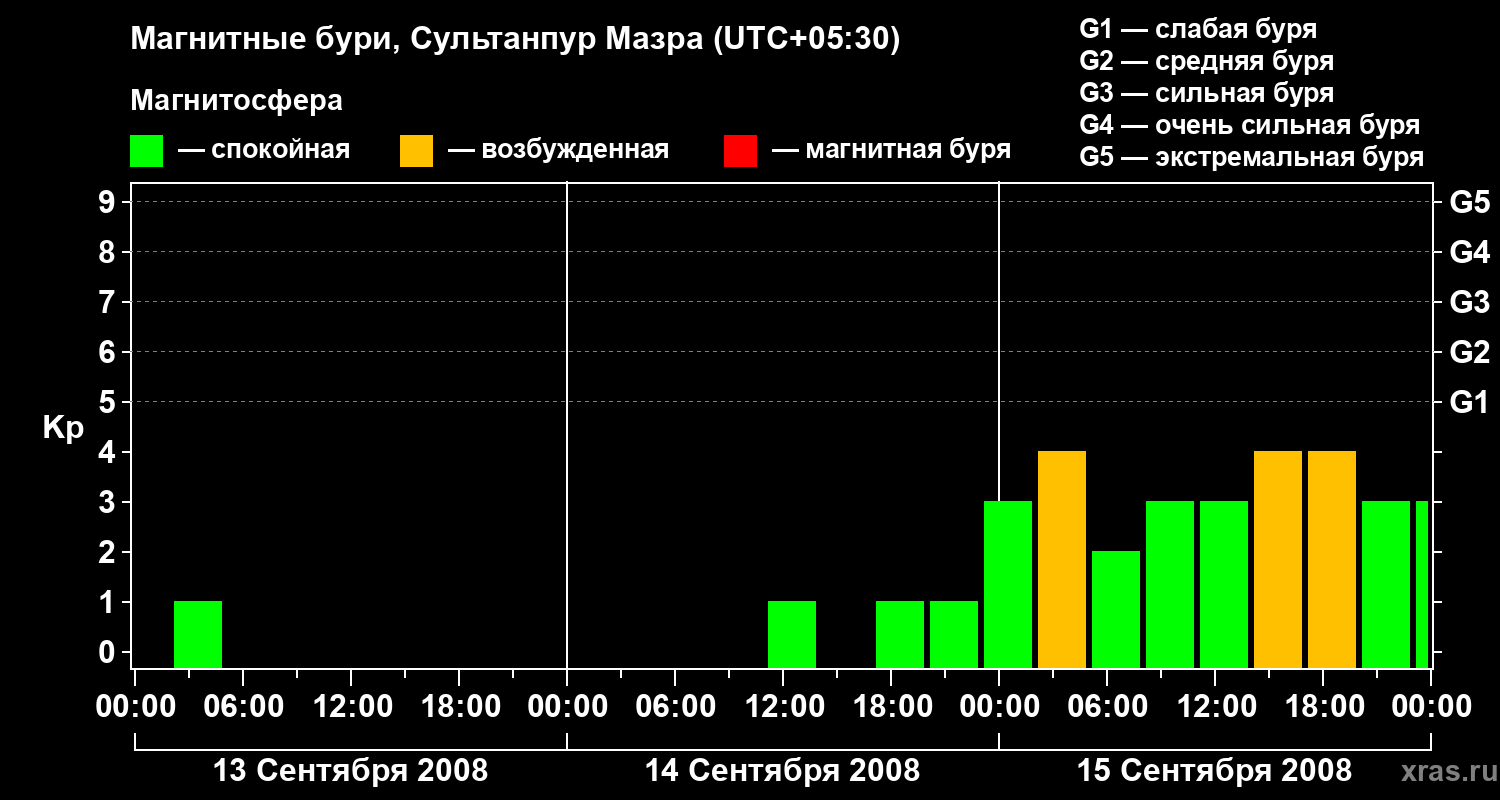1500x800 pixels.
Task: Click the first orange Kp 4 bar on 15 September
Action: pyautogui.click(x=1062, y=559)
